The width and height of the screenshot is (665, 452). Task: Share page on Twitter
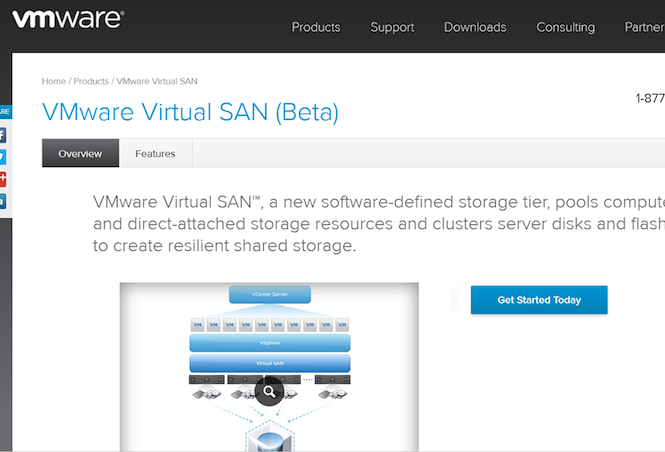pos(3,157)
